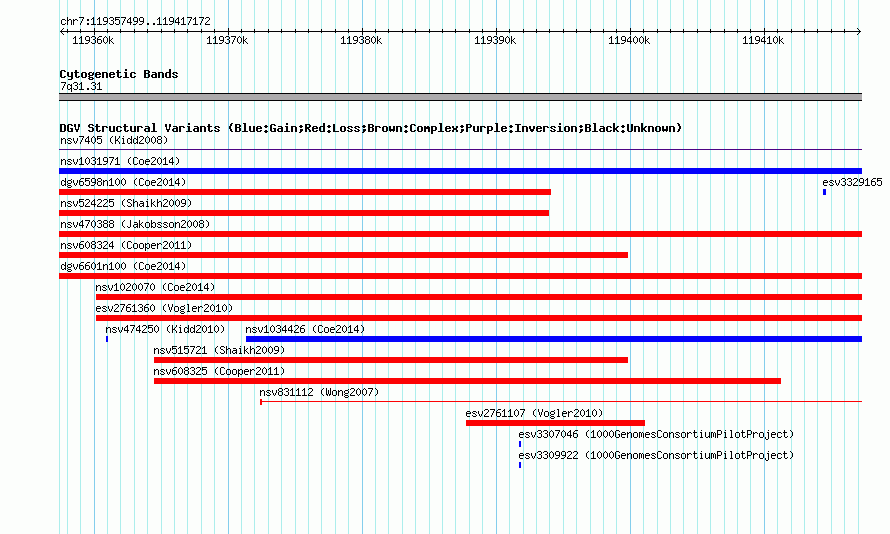Select the red bar under dgv6598n100
The width and height of the screenshot is (890, 534).
[x=305, y=192]
